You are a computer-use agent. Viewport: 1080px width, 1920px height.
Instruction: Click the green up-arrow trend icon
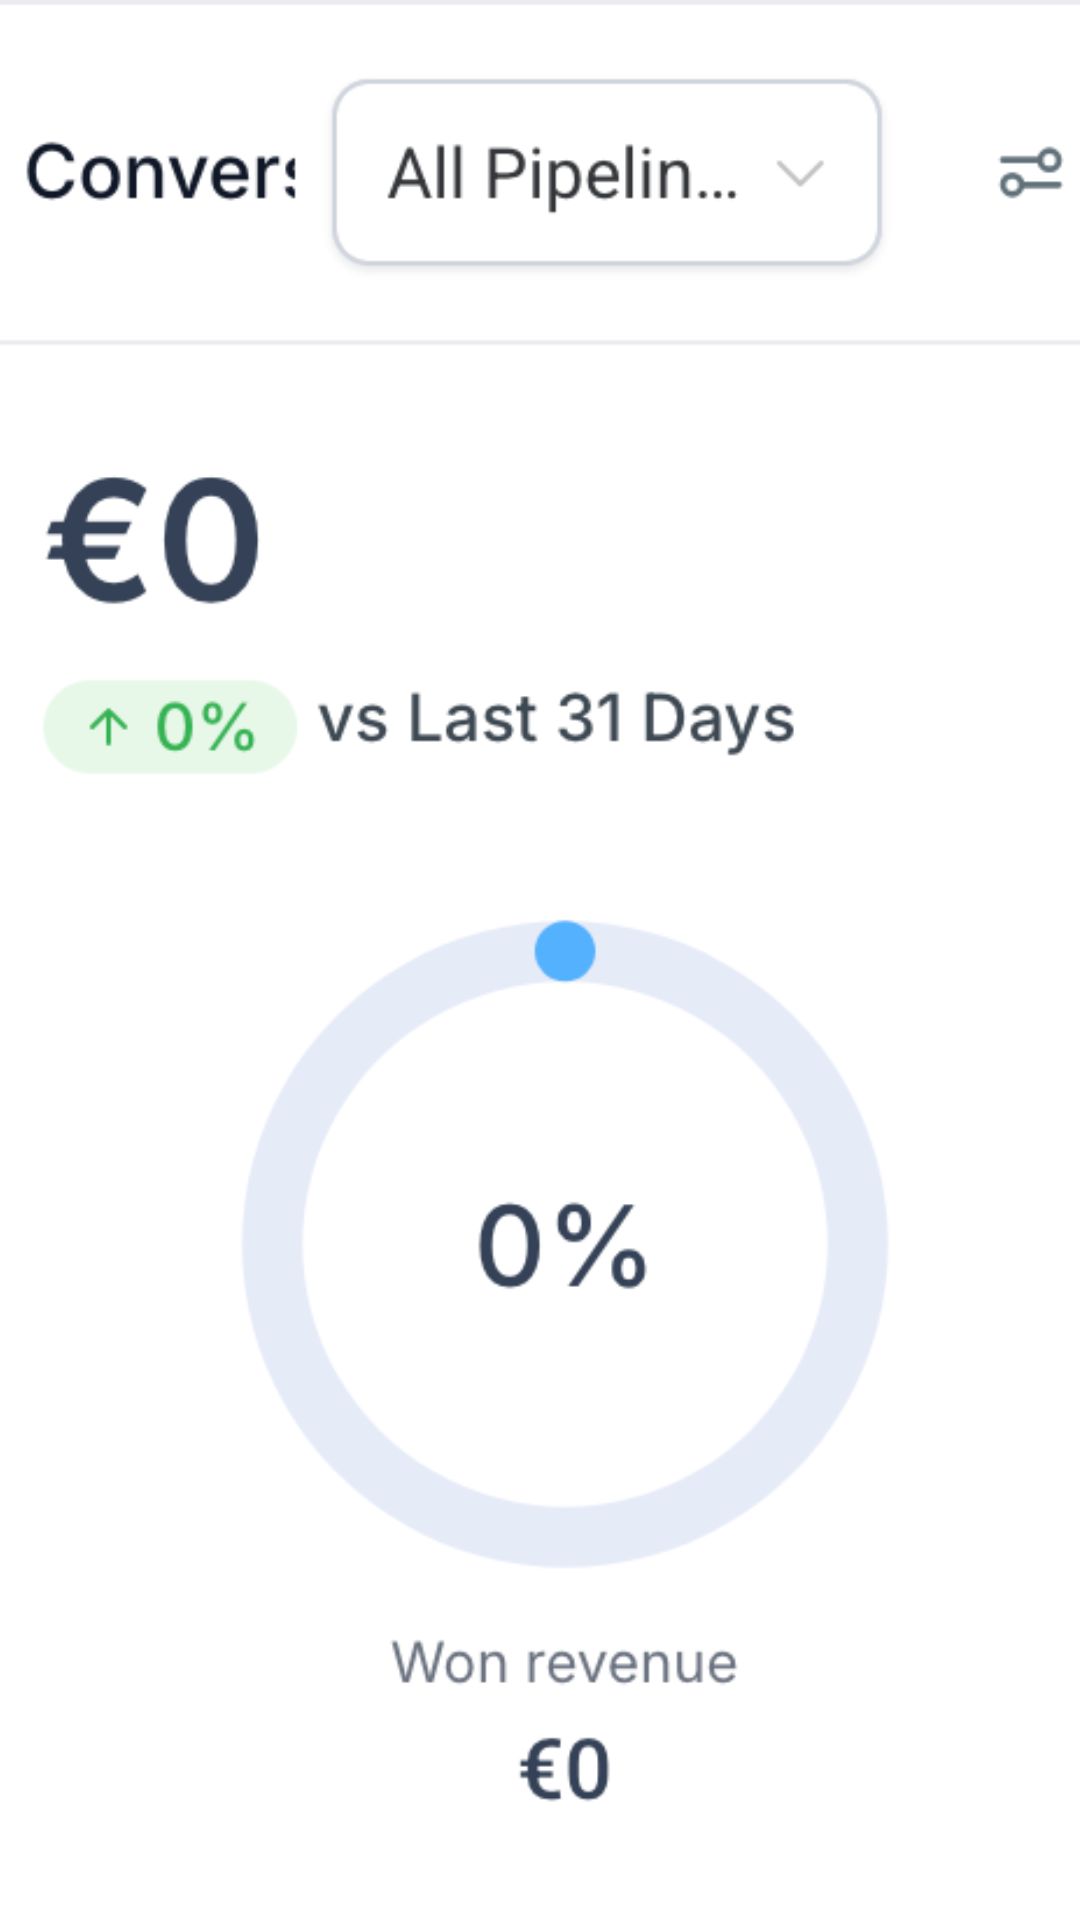108,727
